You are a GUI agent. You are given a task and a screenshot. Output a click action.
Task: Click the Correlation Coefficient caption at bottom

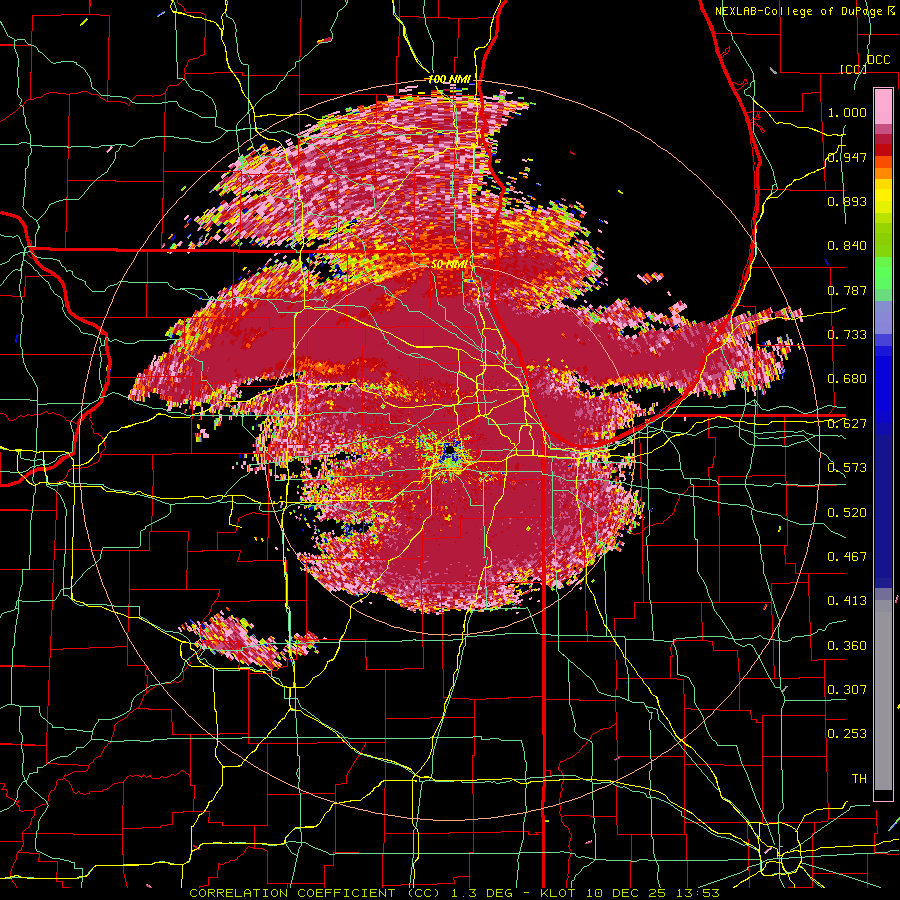(x=454, y=893)
